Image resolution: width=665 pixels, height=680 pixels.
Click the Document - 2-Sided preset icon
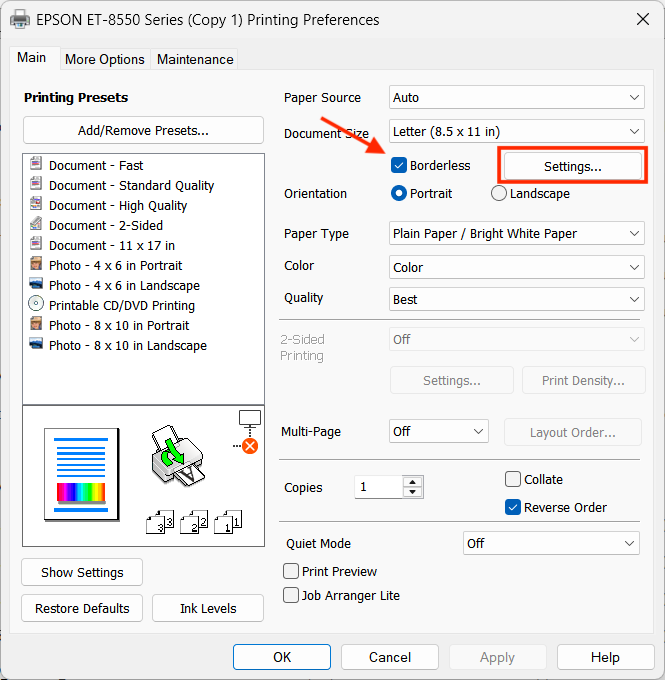click(36, 224)
